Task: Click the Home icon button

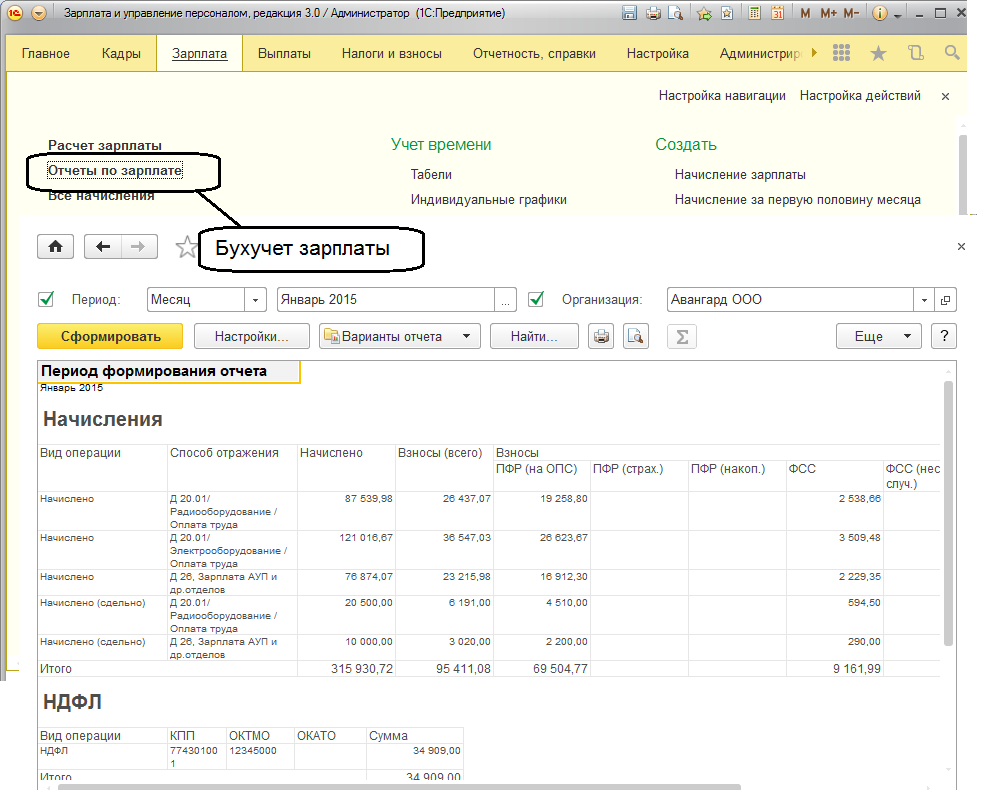Action: click(x=55, y=247)
